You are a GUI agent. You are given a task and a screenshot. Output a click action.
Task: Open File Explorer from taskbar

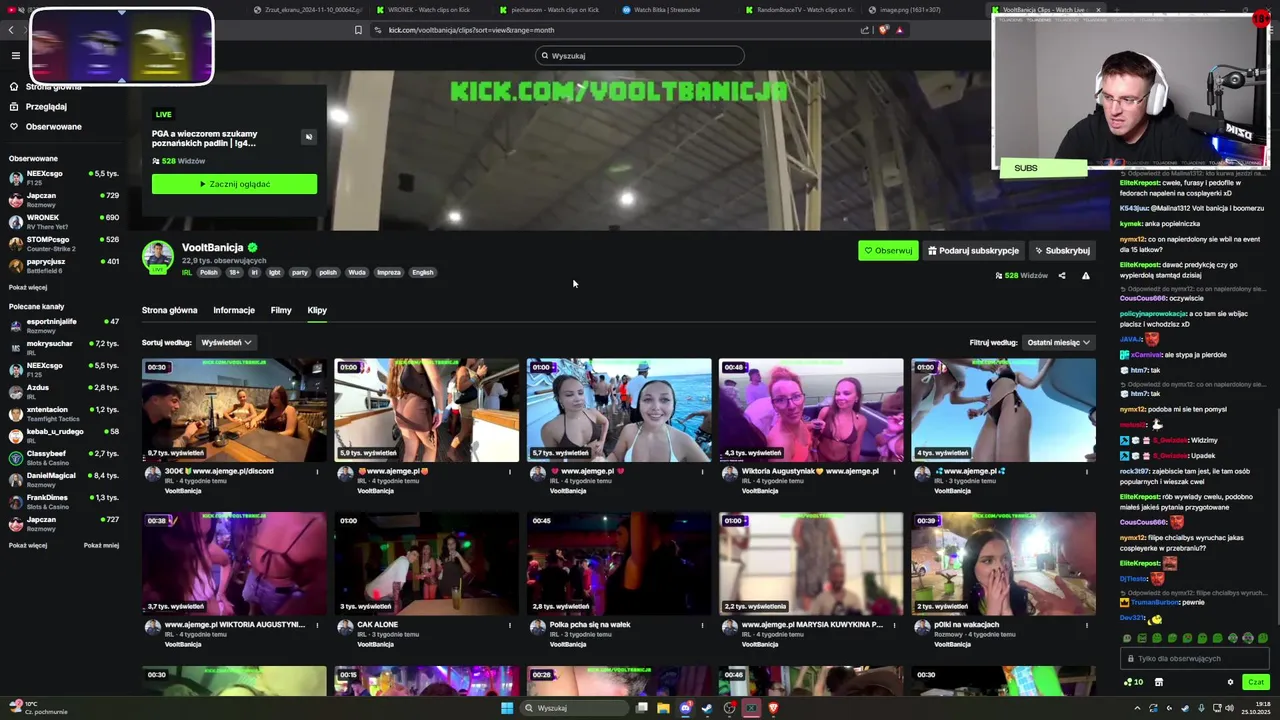663,708
